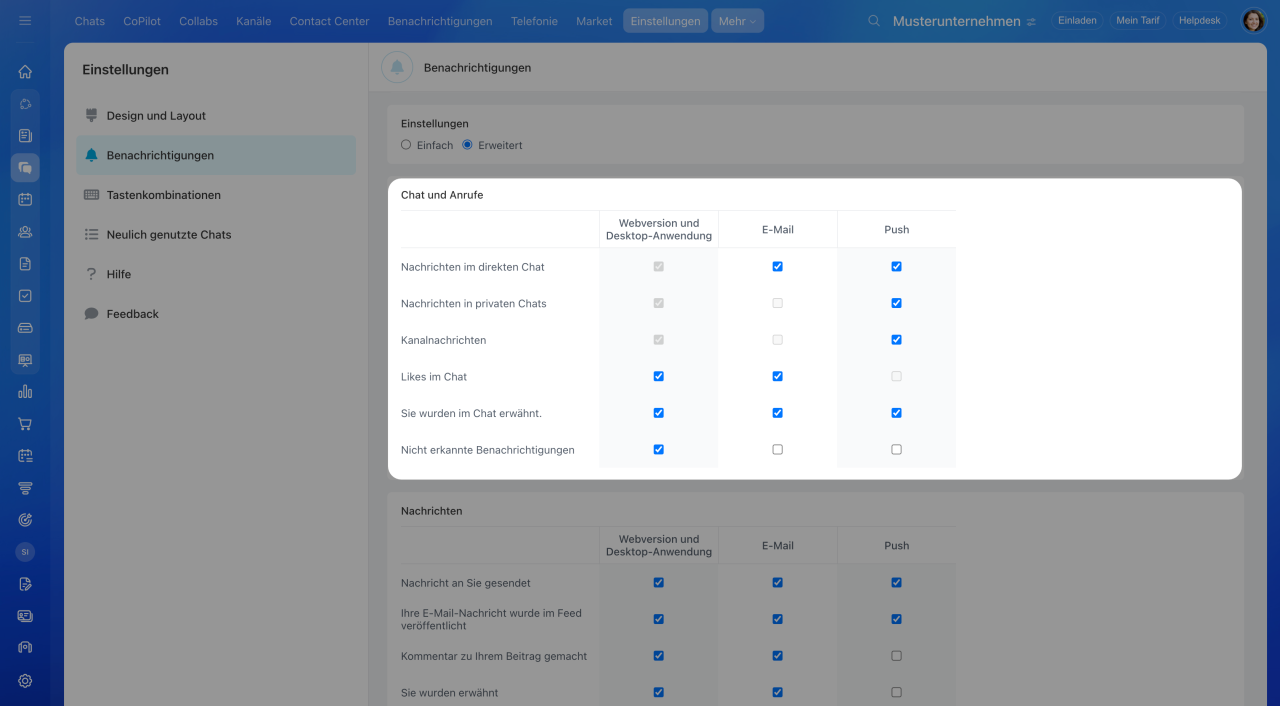Open the CoPilot tab
The image size is (1280, 706).
click(142, 21)
